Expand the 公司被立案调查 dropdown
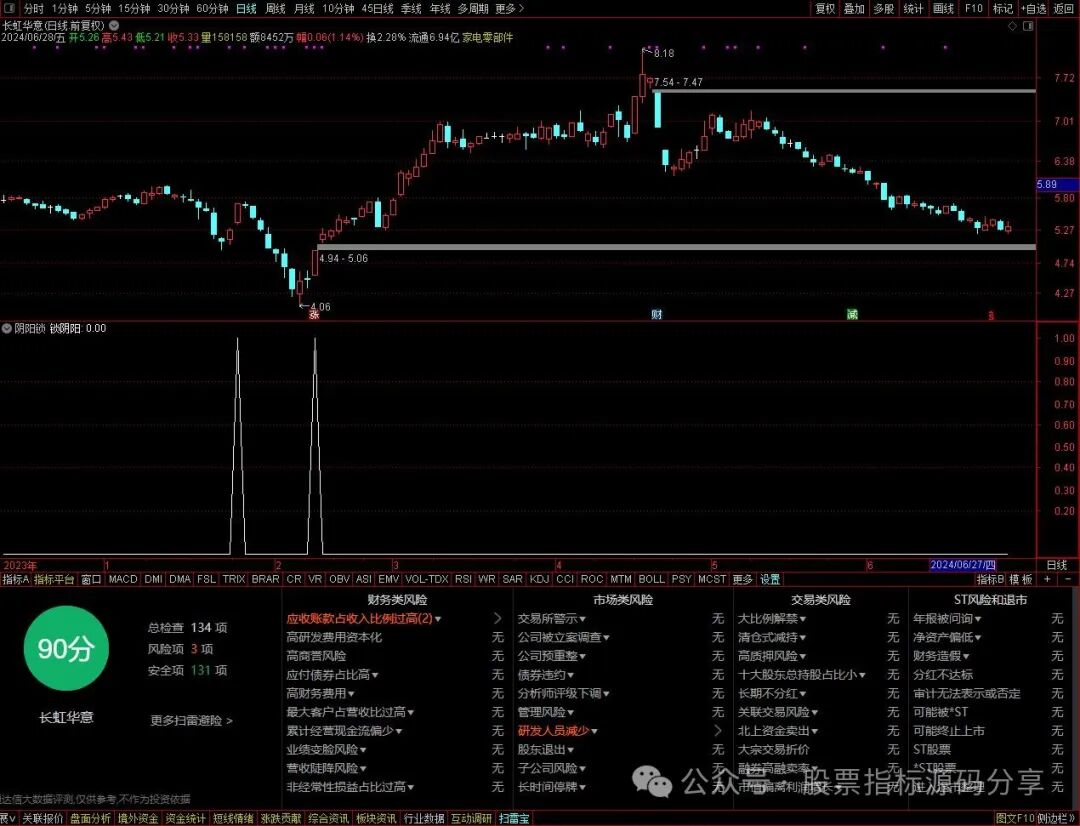 coord(563,637)
